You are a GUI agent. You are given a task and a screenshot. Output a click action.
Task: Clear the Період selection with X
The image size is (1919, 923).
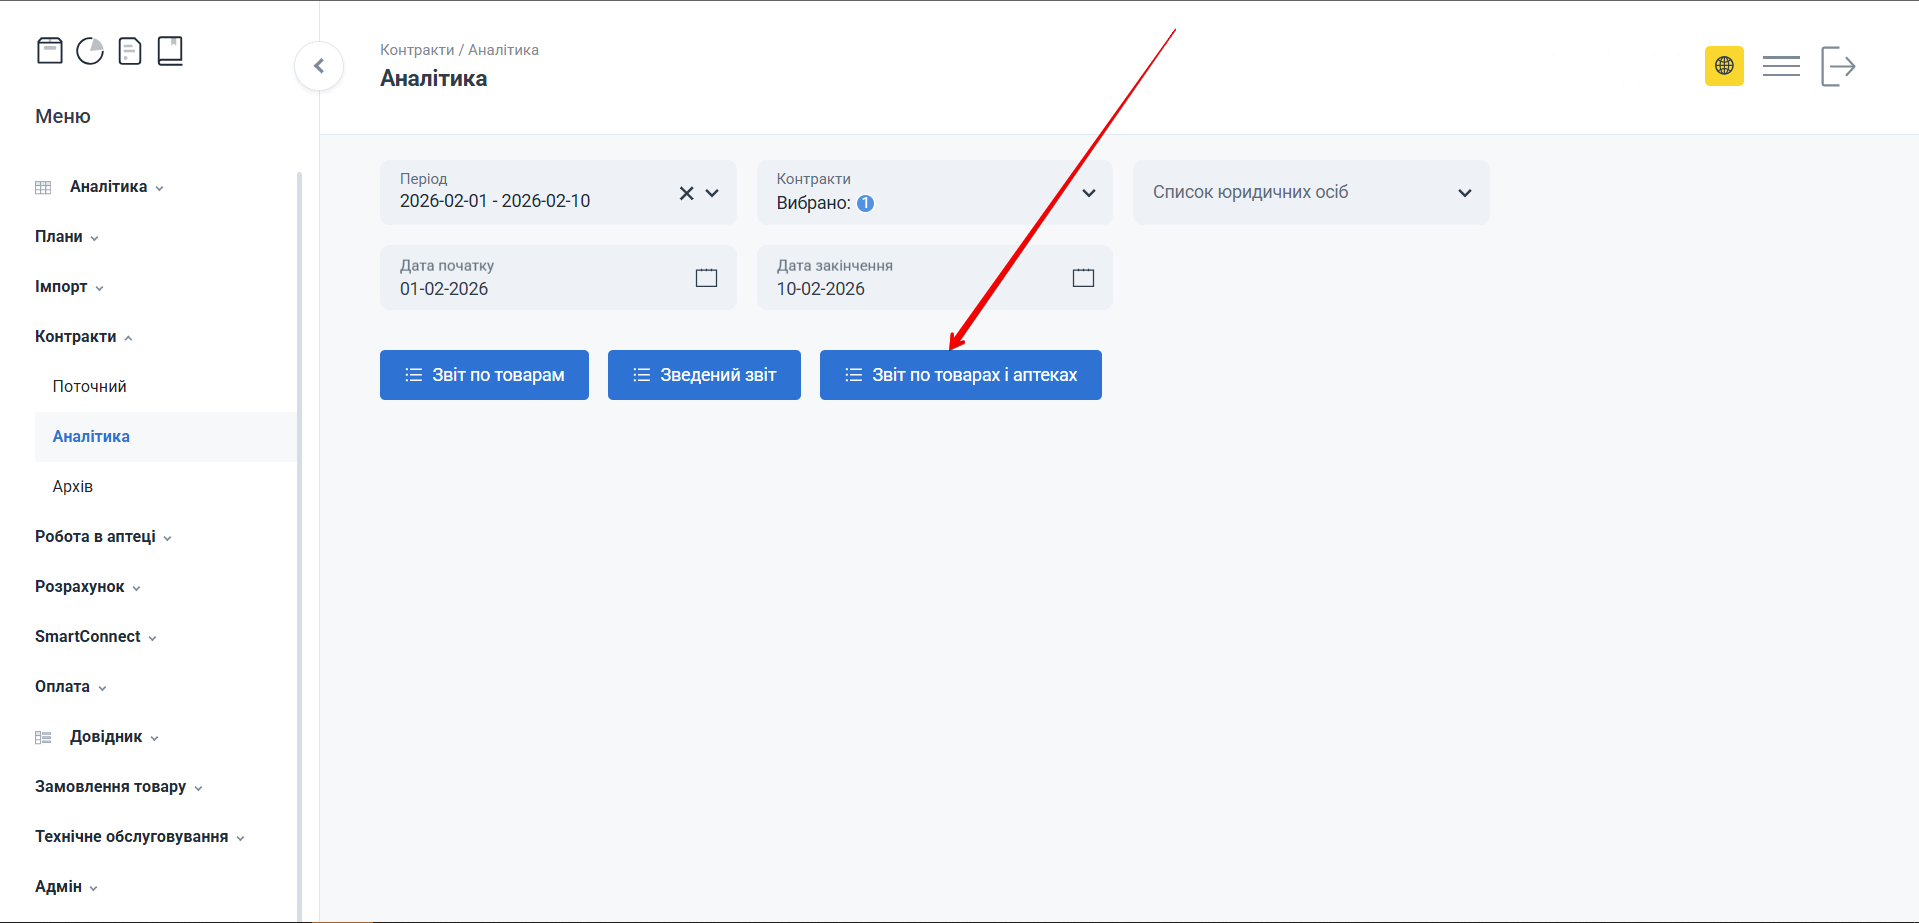tap(686, 193)
